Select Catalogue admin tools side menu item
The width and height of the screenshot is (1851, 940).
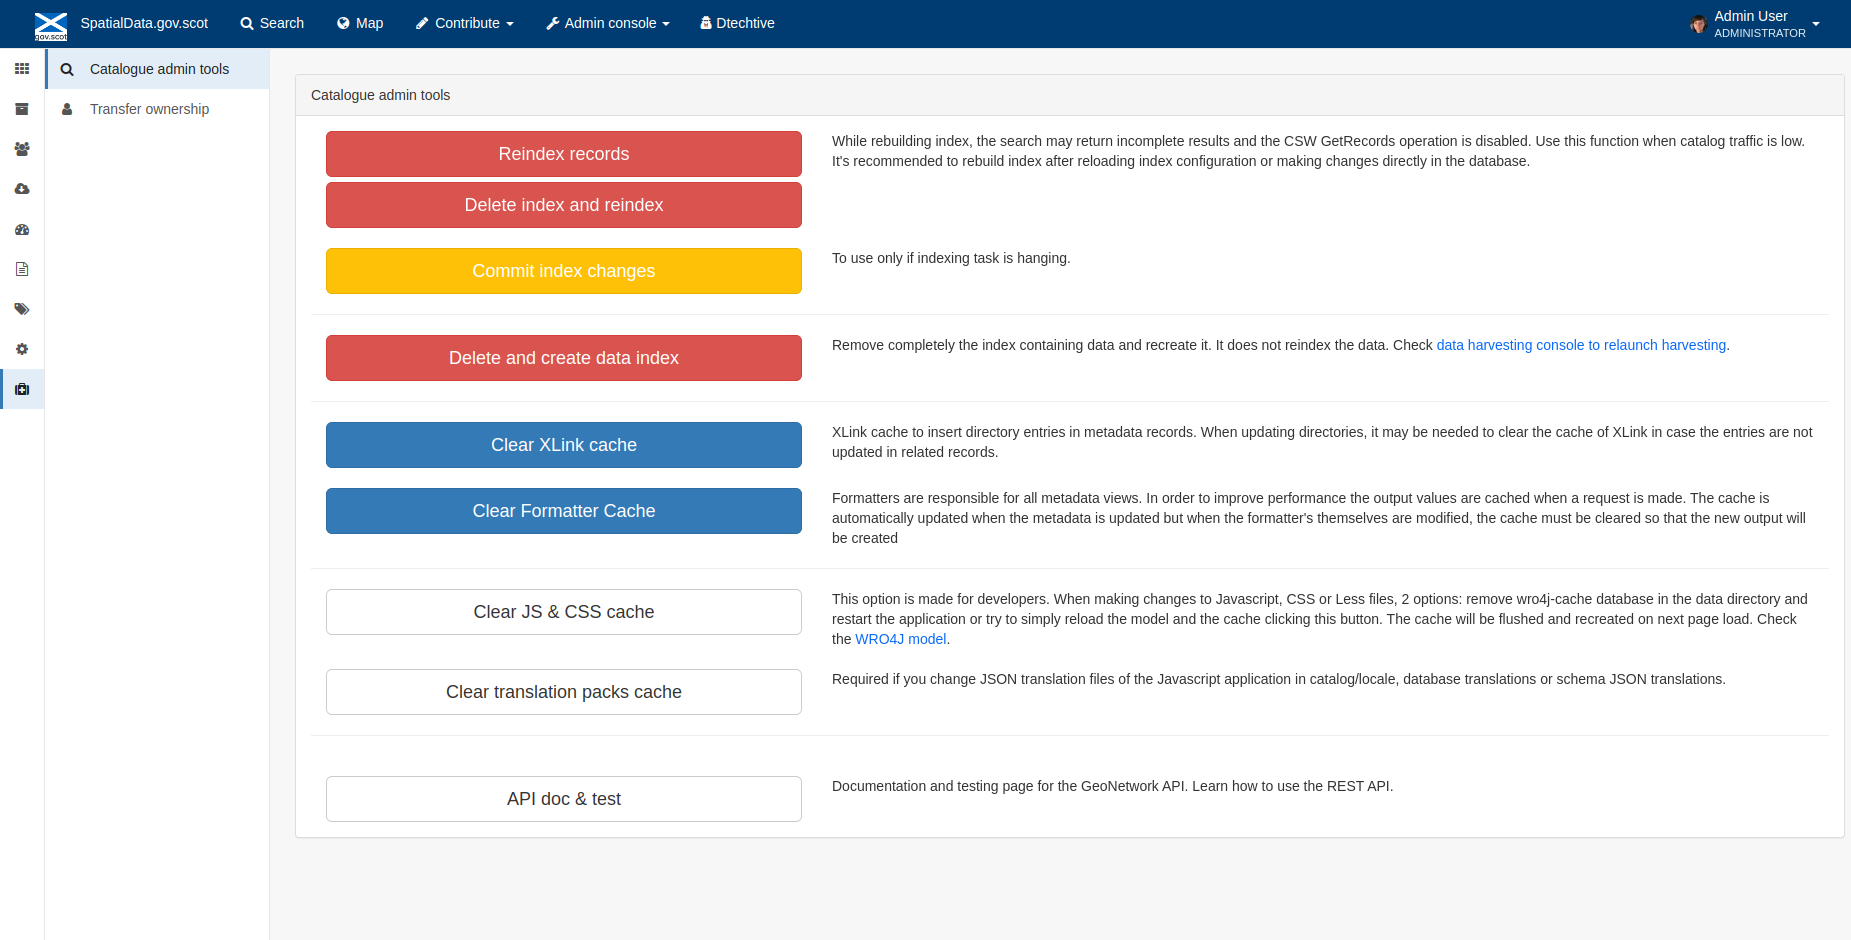click(x=158, y=69)
